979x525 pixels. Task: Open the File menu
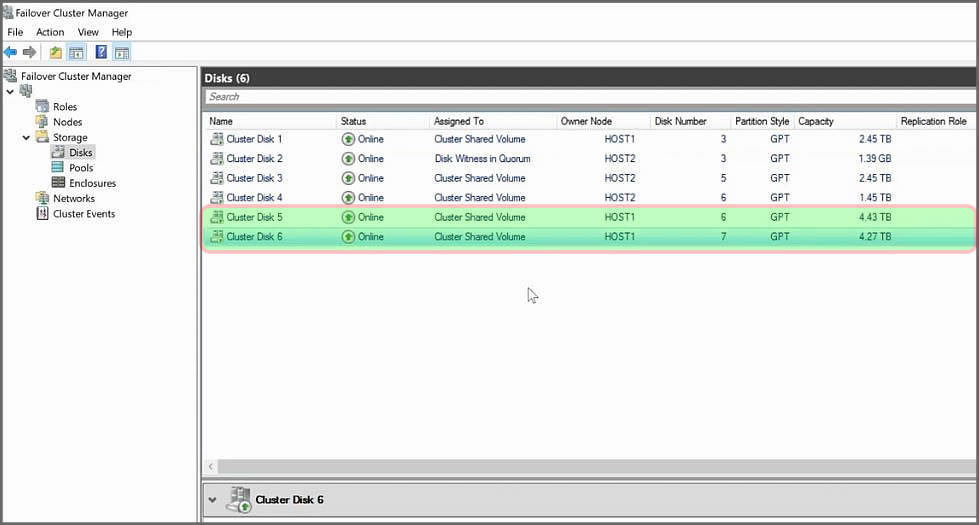coord(15,32)
